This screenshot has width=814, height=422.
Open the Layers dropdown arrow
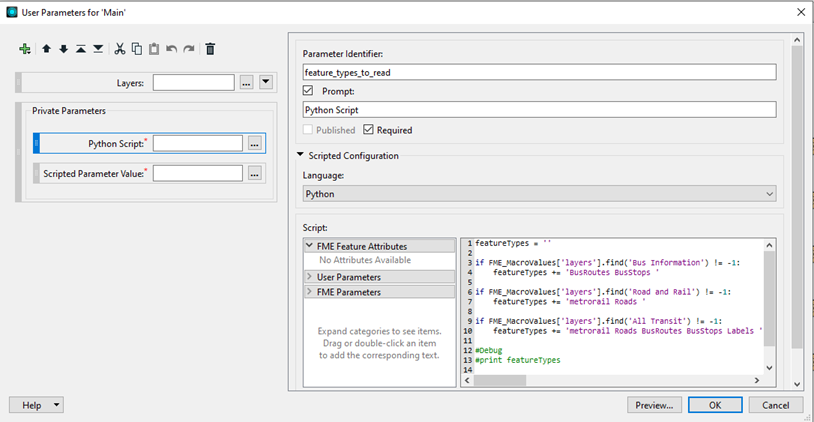tap(266, 82)
